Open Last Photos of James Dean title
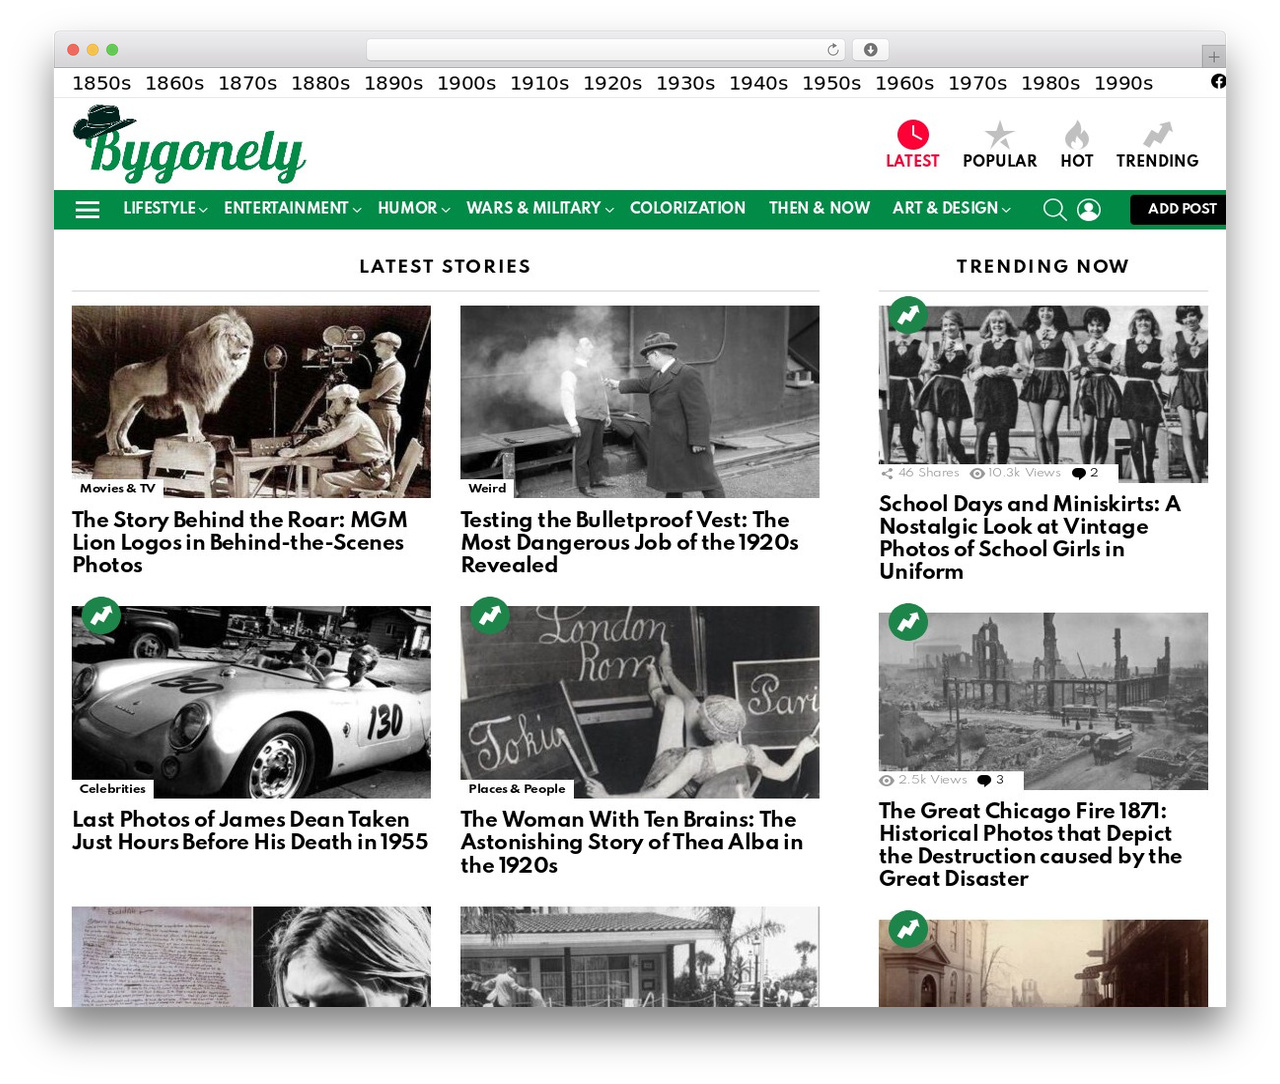The height and width of the screenshot is (1084, 1280). click(250, 831)
